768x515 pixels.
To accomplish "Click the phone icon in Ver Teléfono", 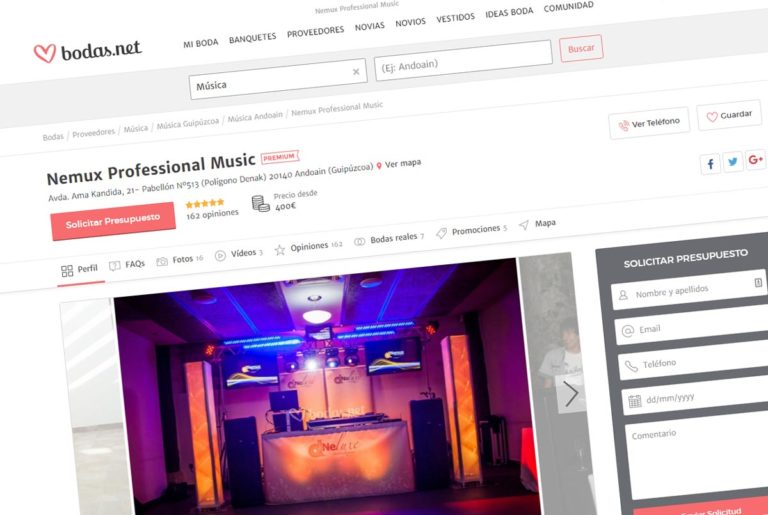I will coord(624,126).
